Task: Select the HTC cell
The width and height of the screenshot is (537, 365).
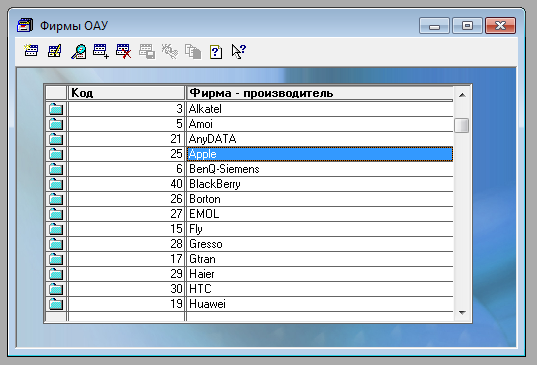Action: click(x=320, y=289)
